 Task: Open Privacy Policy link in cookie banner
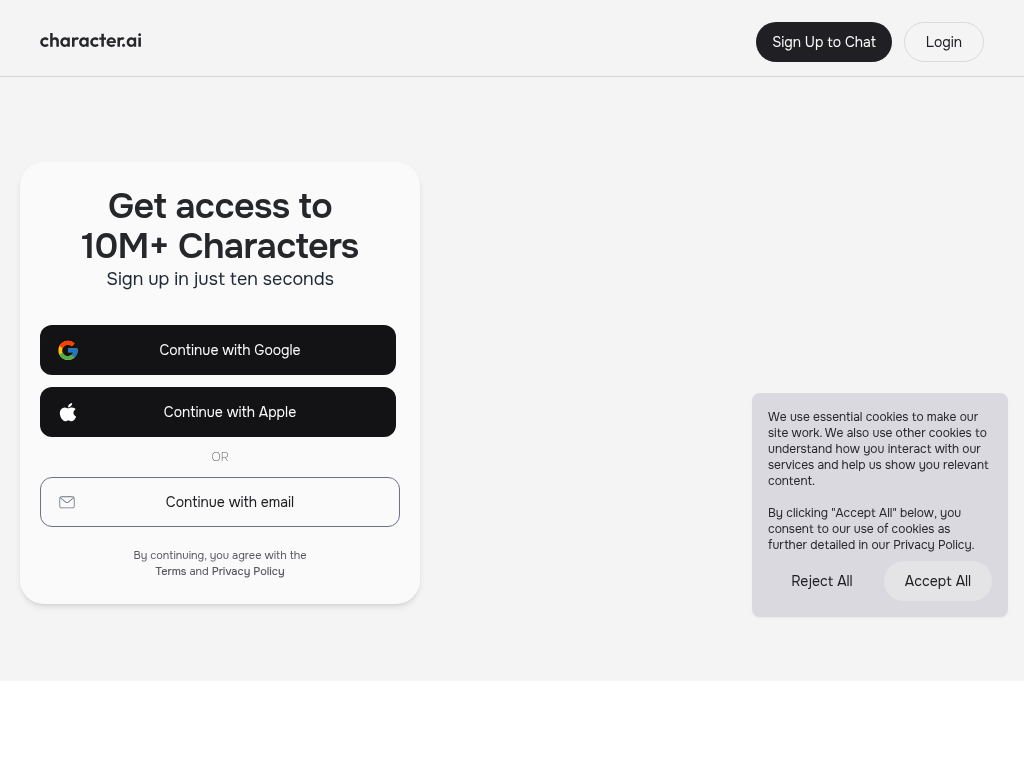point(933,545)
